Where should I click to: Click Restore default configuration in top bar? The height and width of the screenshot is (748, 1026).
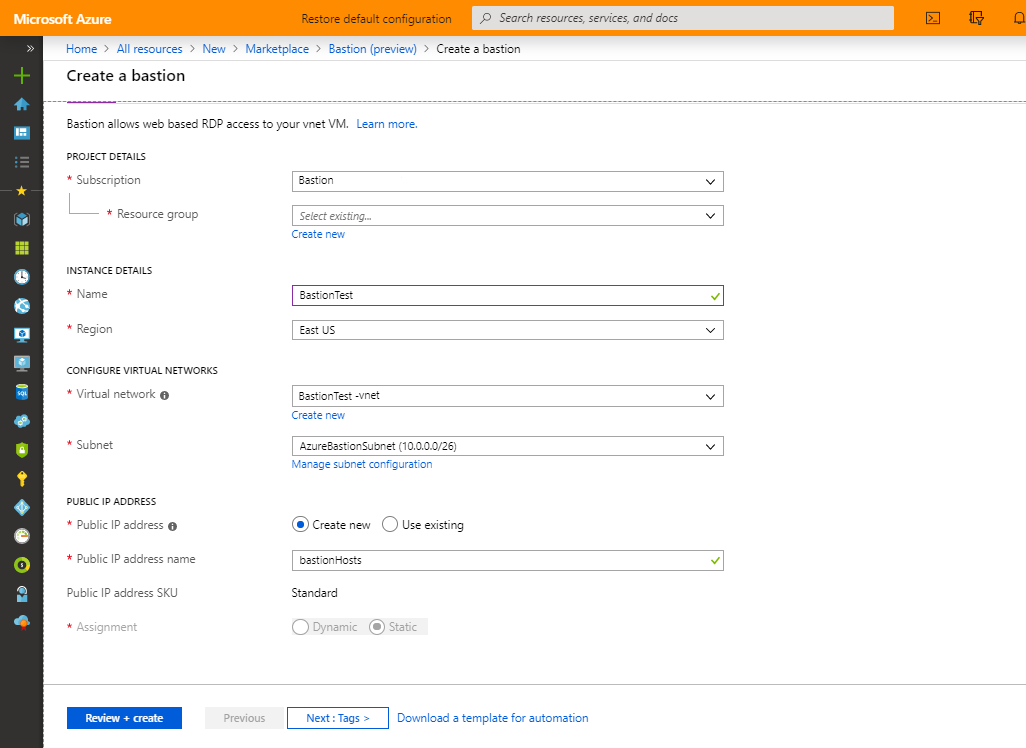[x=376, y=19]
